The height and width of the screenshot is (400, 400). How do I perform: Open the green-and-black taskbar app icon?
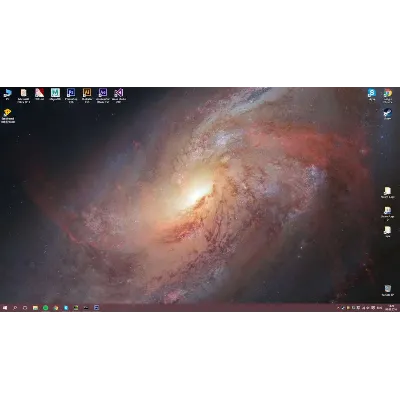coord(76,308)
